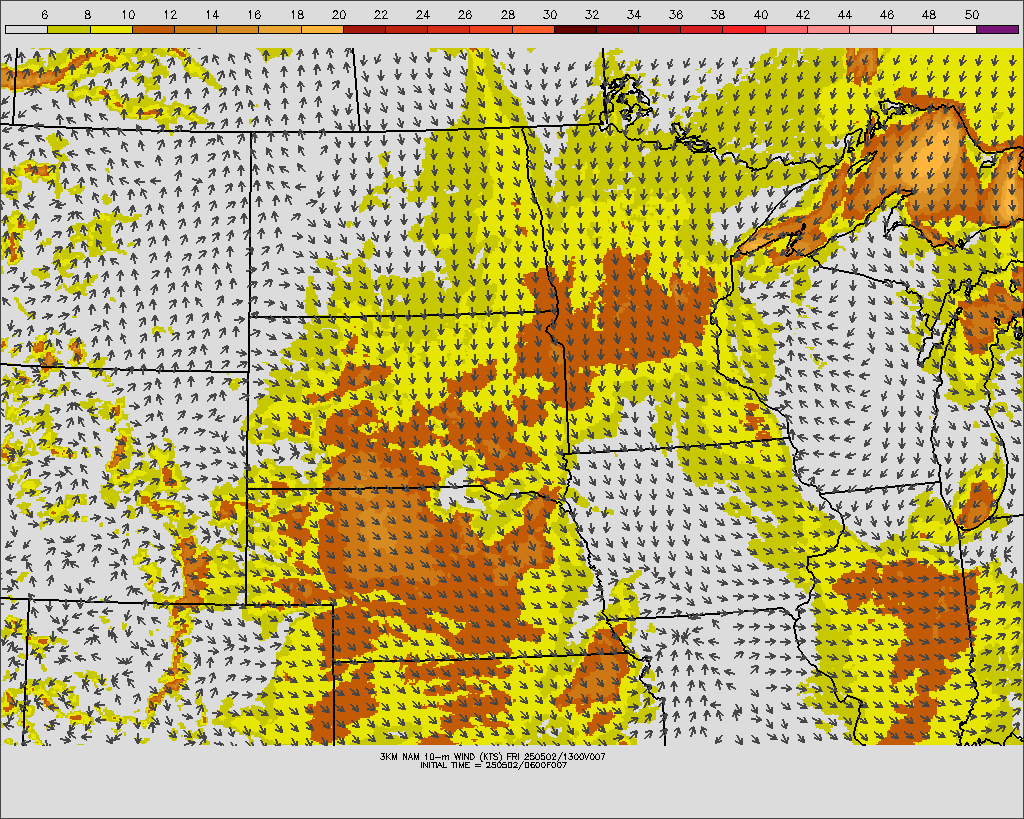Select the legend label "20"
The image size is (1024, 819).
pos(338,14)
